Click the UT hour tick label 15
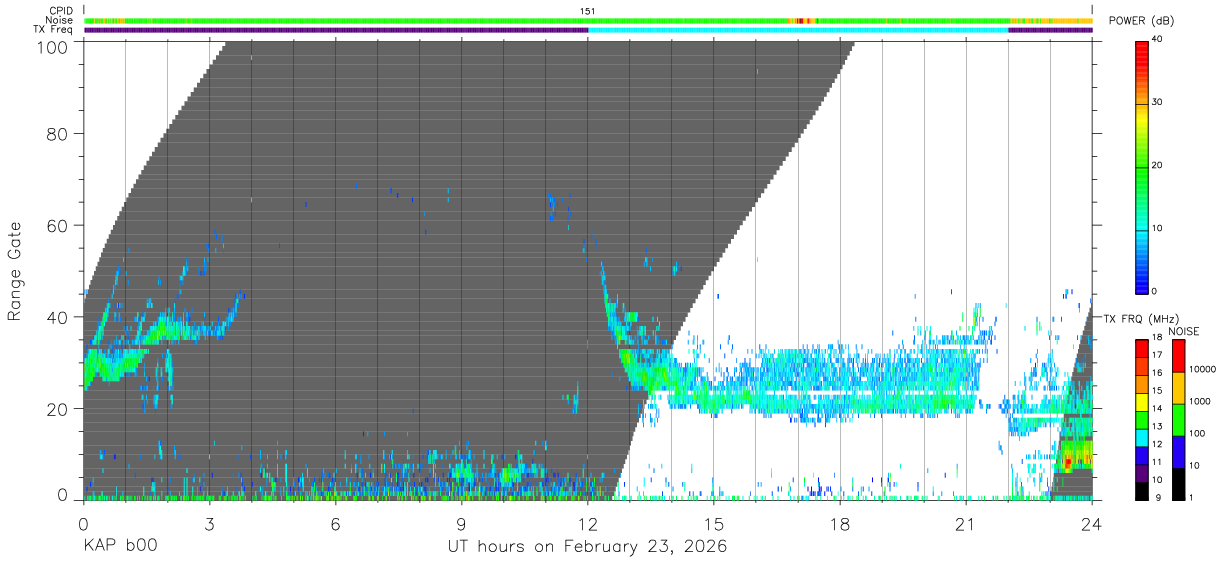 [714, 524]
